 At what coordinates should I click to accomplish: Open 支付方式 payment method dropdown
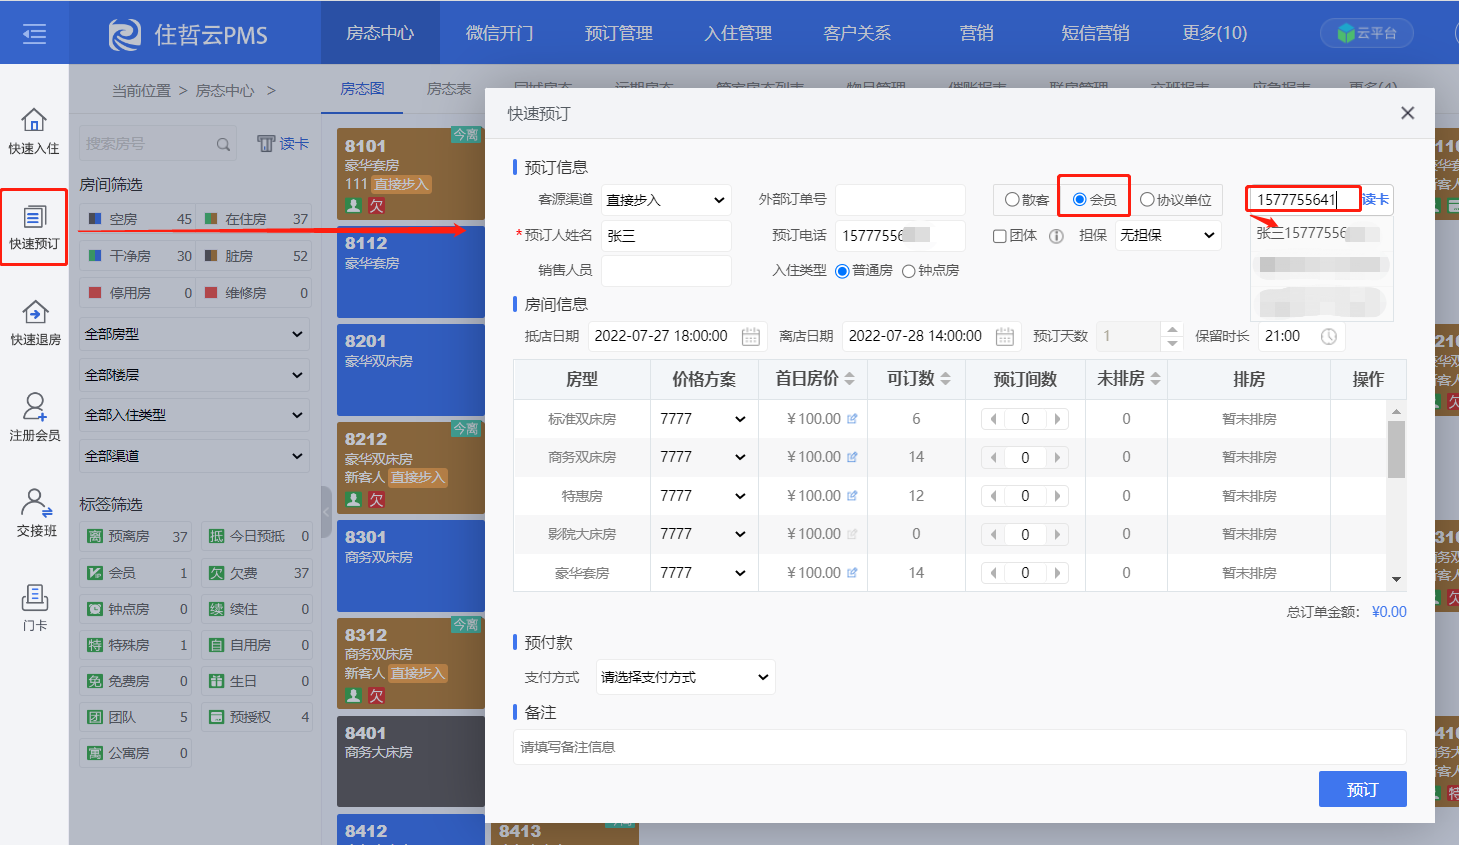coord(685,677)
